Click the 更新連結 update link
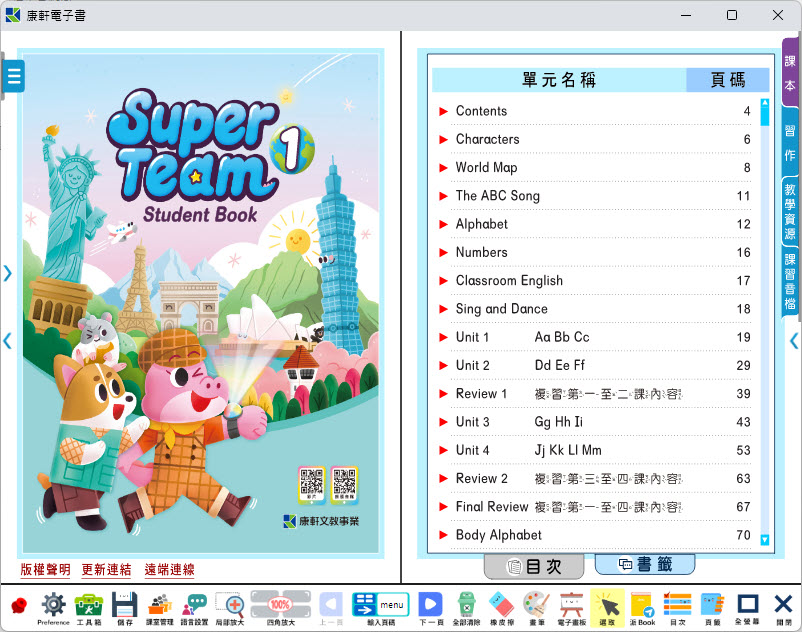This screenshot has height=632, width=802. pyautogui.click(x=106, y=570)
